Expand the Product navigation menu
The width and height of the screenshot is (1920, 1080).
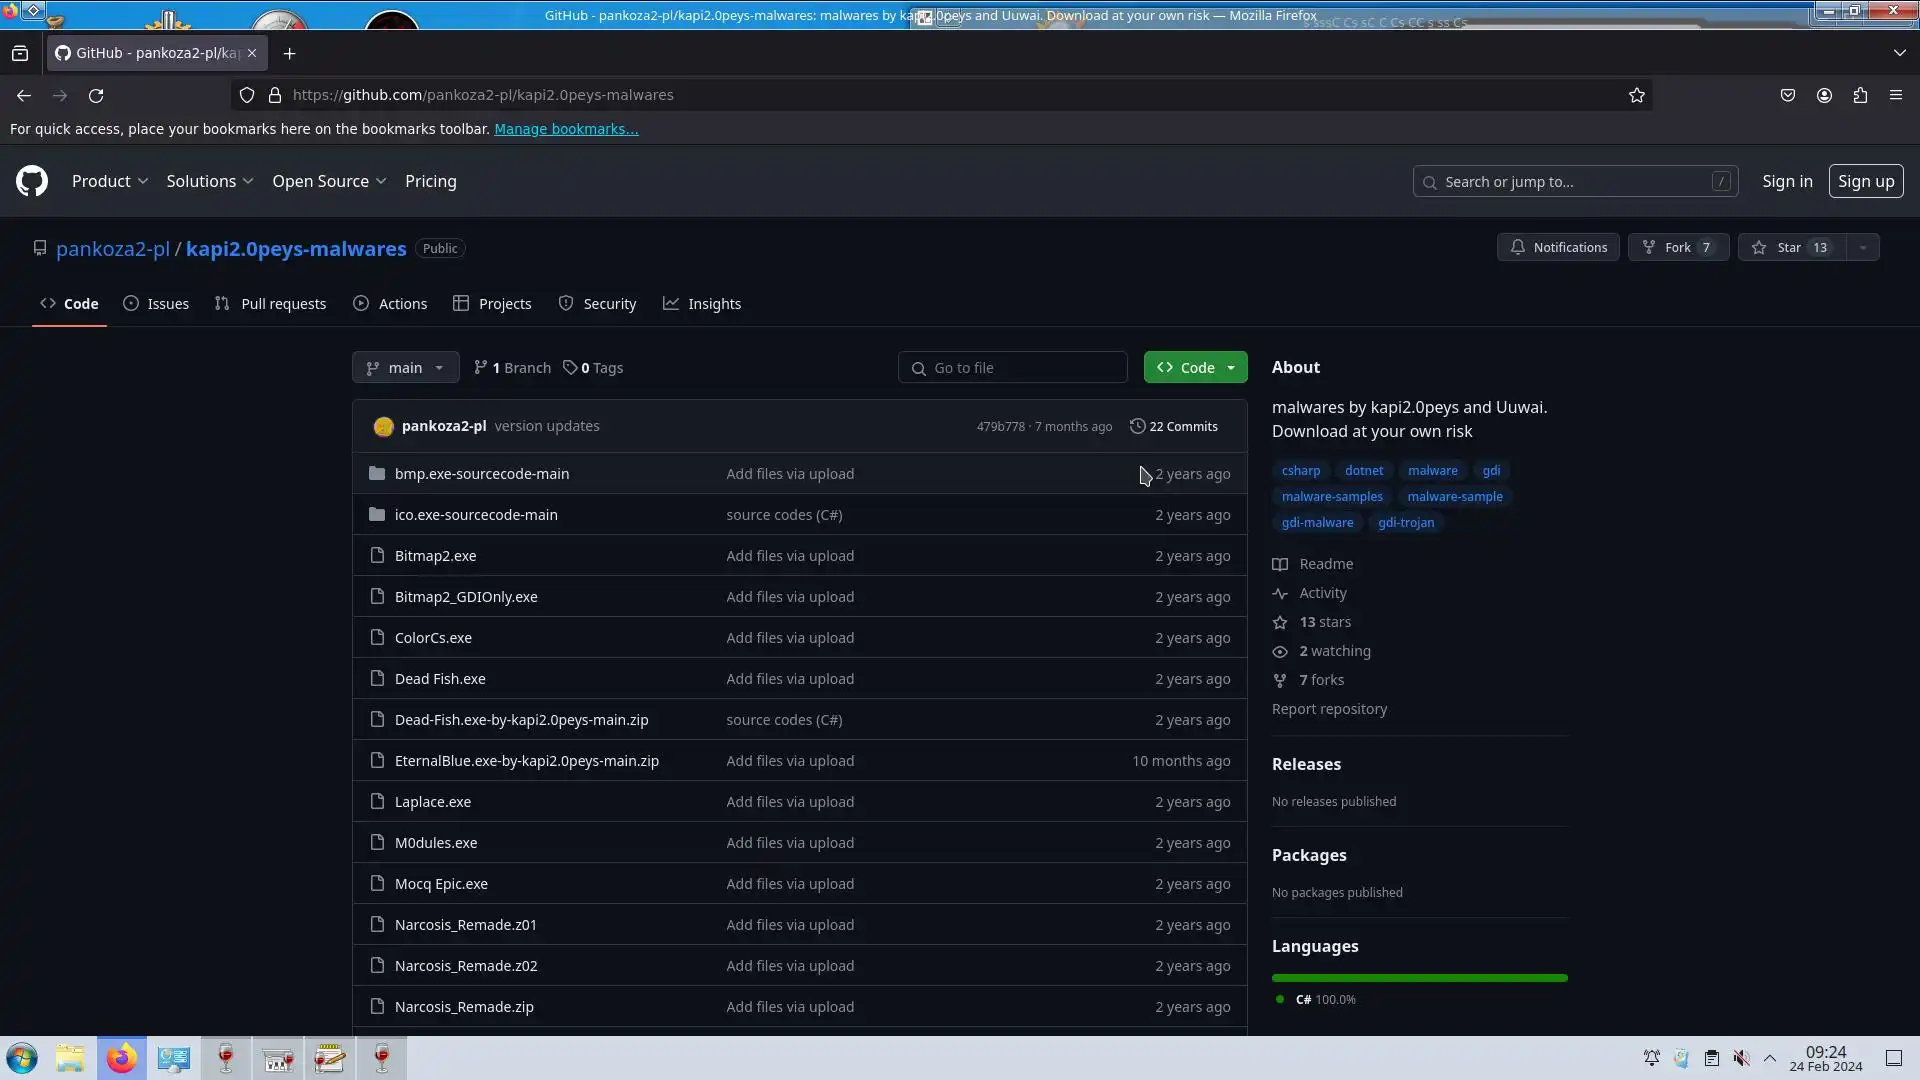click(x=110, y=181)
